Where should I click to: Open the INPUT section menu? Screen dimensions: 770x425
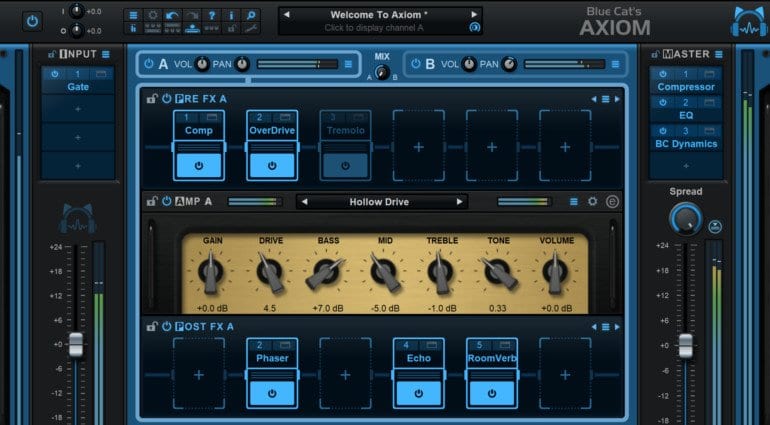(106, 54)
